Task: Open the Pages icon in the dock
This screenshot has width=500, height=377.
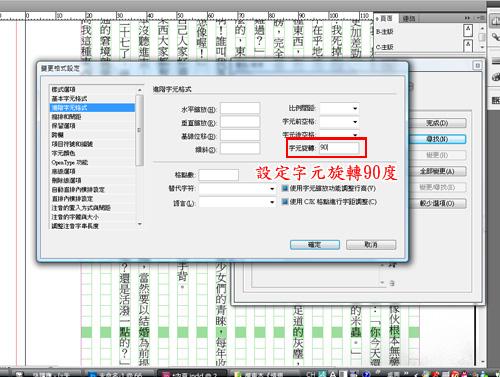Action: click(x=495, y=21)
